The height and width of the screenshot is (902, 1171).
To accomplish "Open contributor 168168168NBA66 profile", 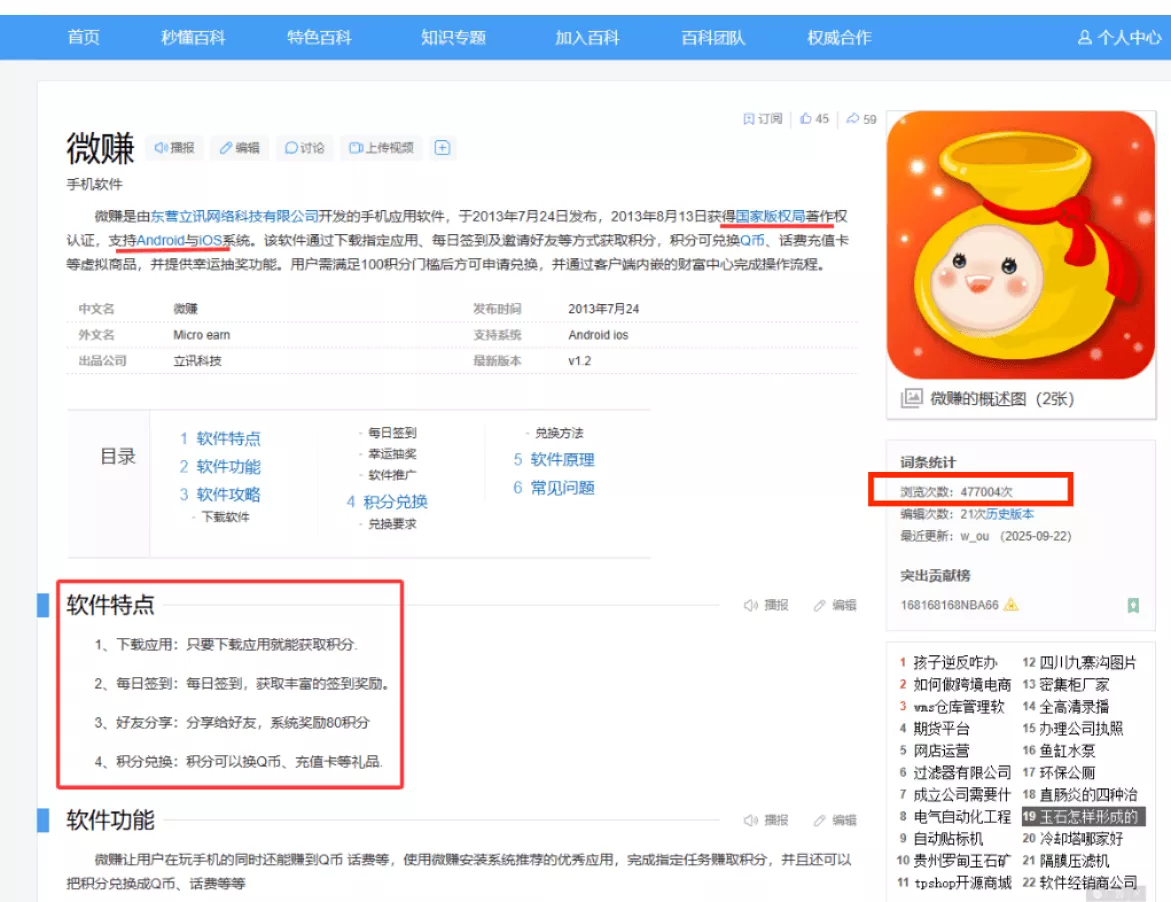I will [949, 605].
